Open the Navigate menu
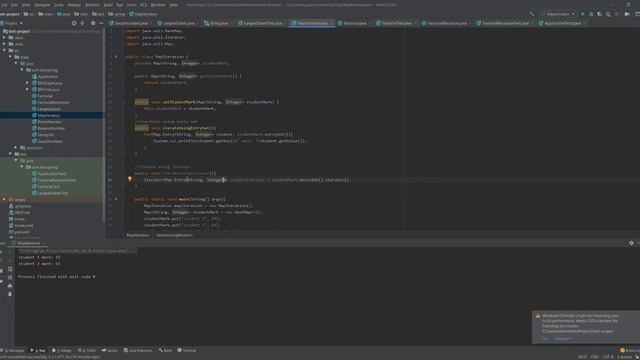640x360 pixels. click(x=42, y=5)
